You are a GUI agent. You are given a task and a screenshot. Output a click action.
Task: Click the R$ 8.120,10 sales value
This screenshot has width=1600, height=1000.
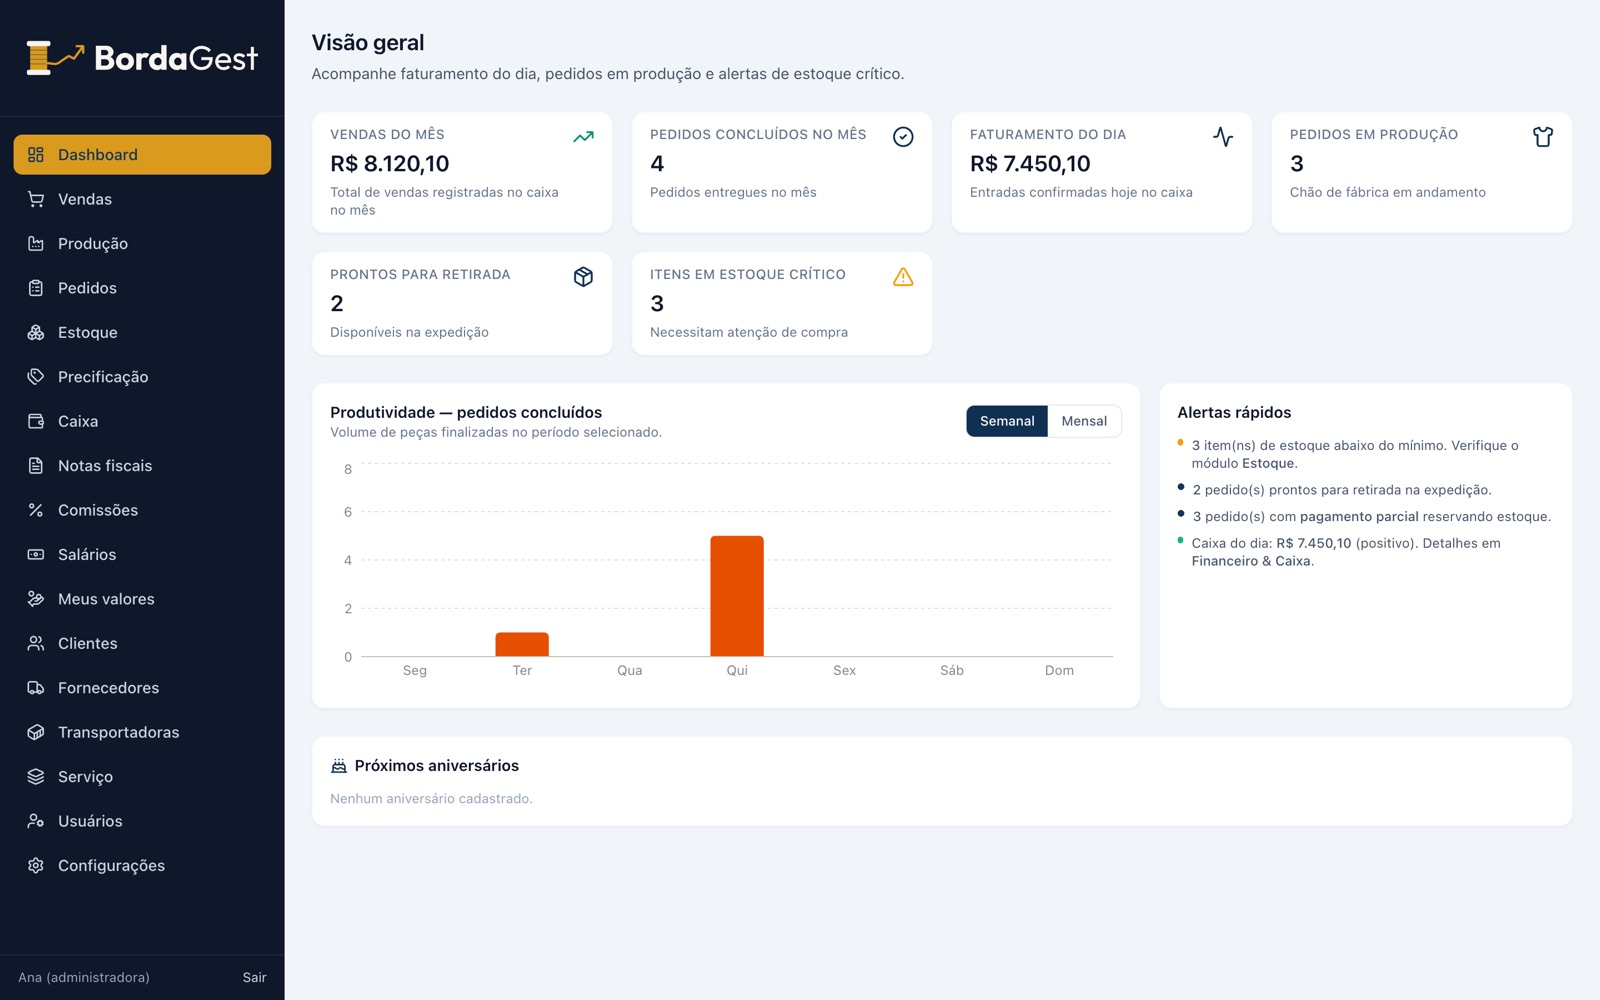[390, 163]
